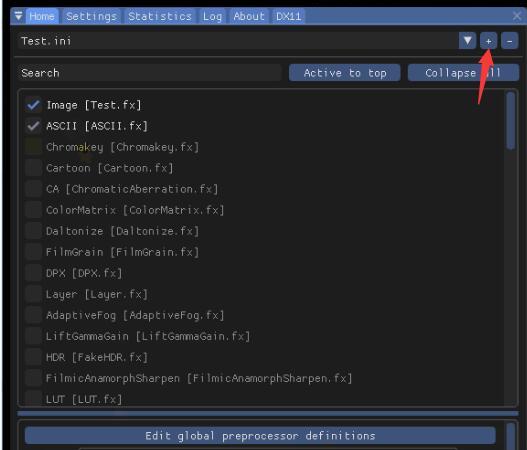Screen dimensions: 527x450
Task: Add a new preset with plus button
Action: [488, 41]
